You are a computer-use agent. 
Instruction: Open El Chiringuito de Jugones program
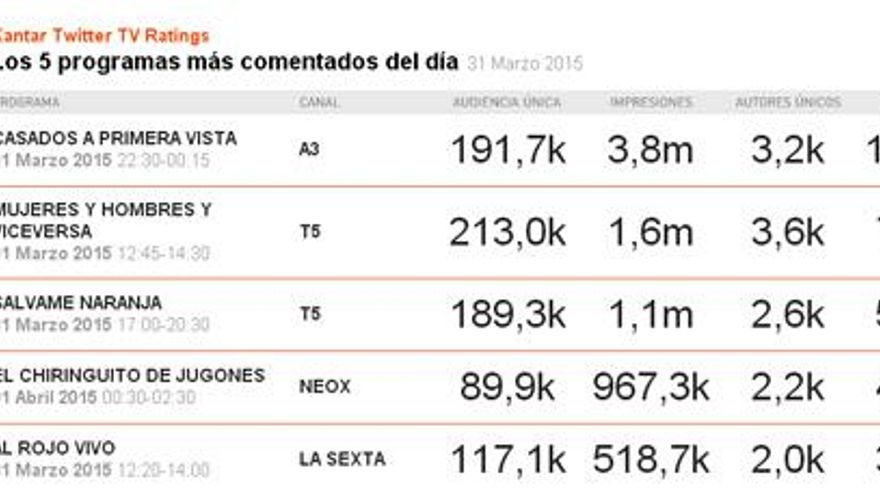tap(132, 376)
